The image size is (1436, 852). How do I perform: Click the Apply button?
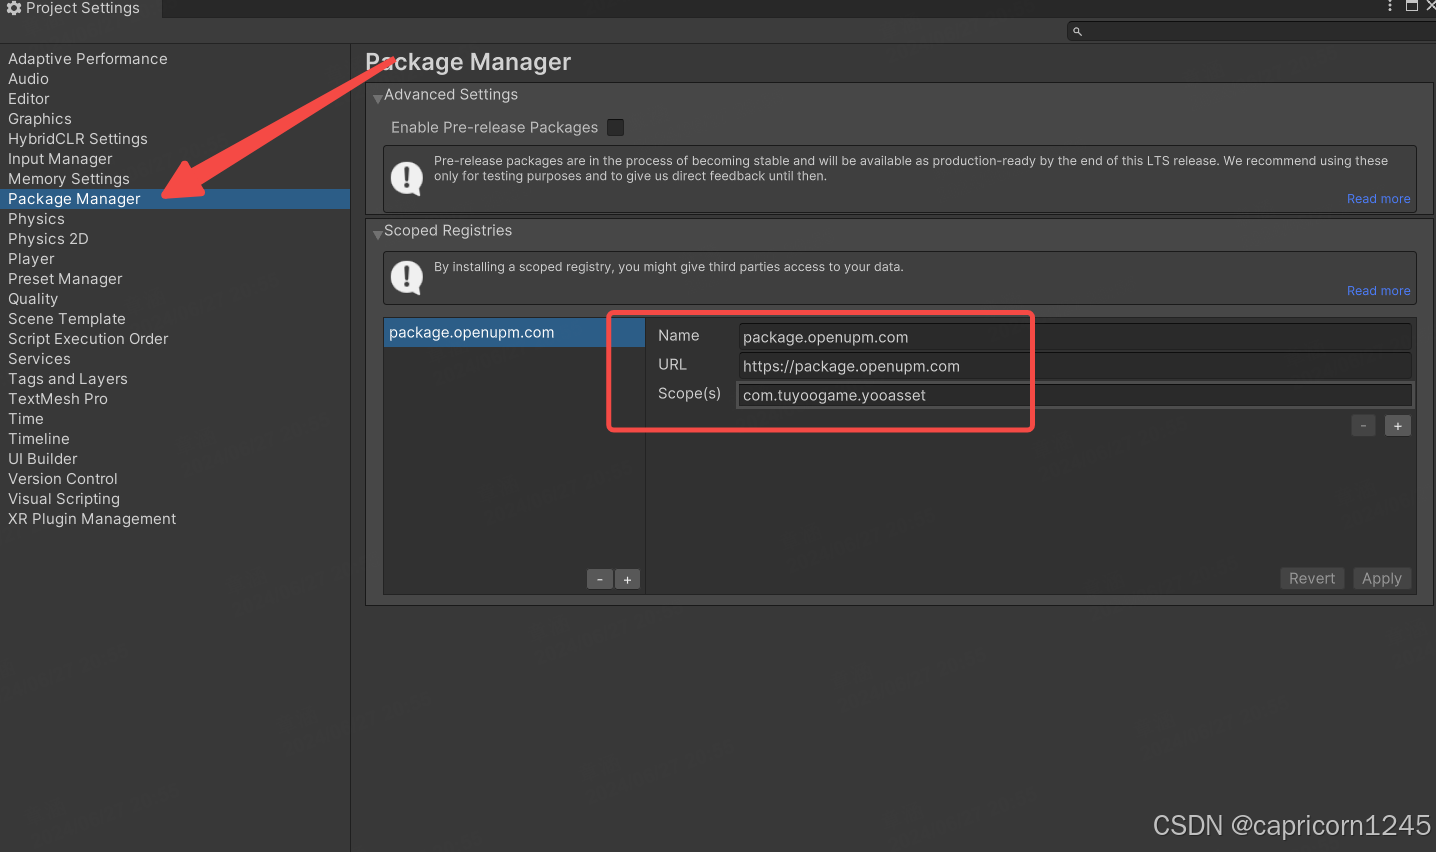(1381, 579)
